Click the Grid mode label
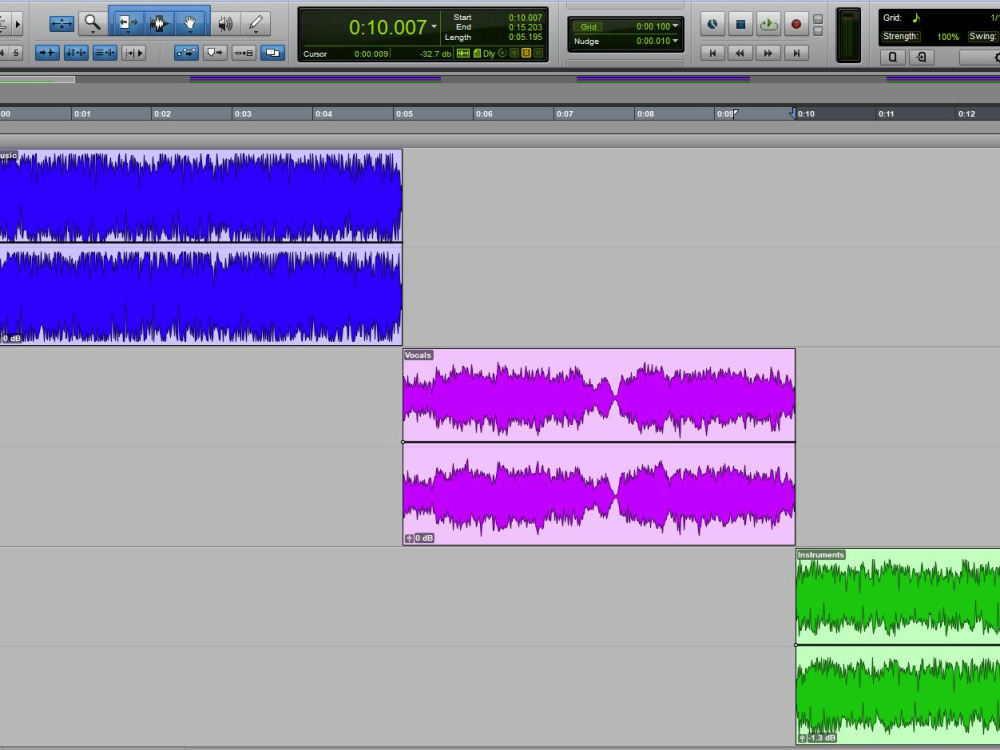The width and height of the screenshot is (1000, 750). (x=588, y=27)
